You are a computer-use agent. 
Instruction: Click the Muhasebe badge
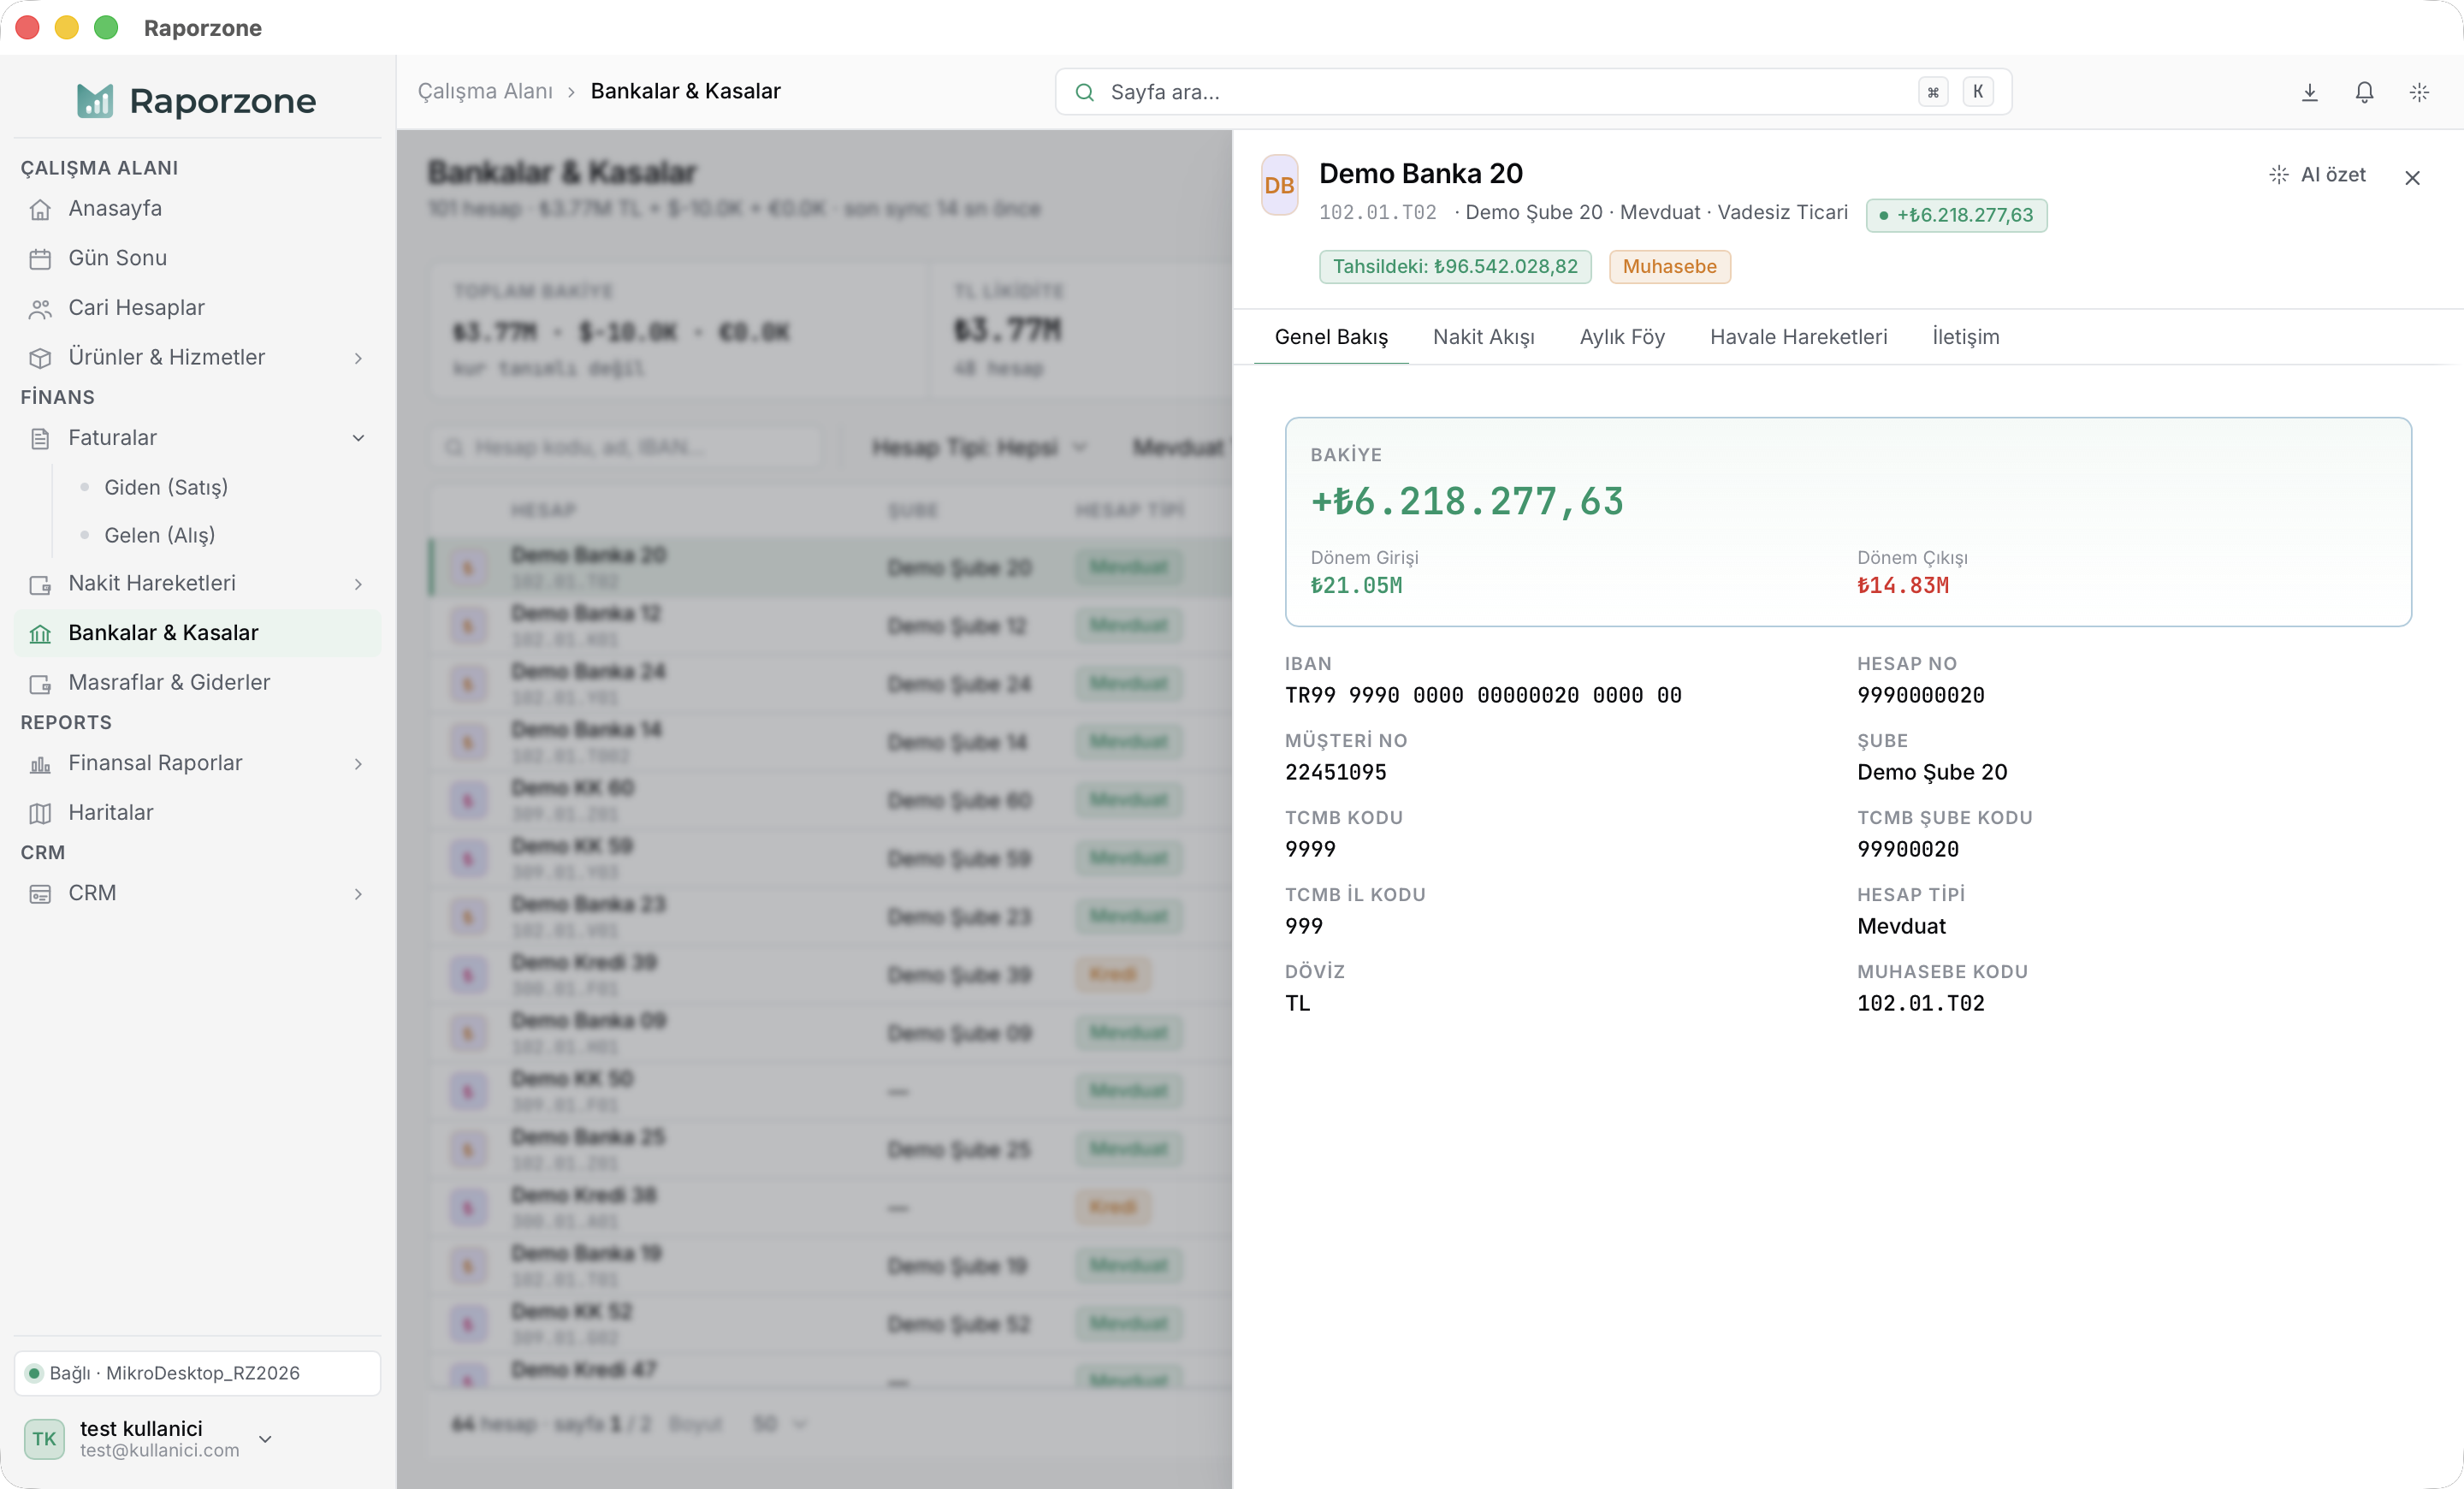click(1669, 267)
